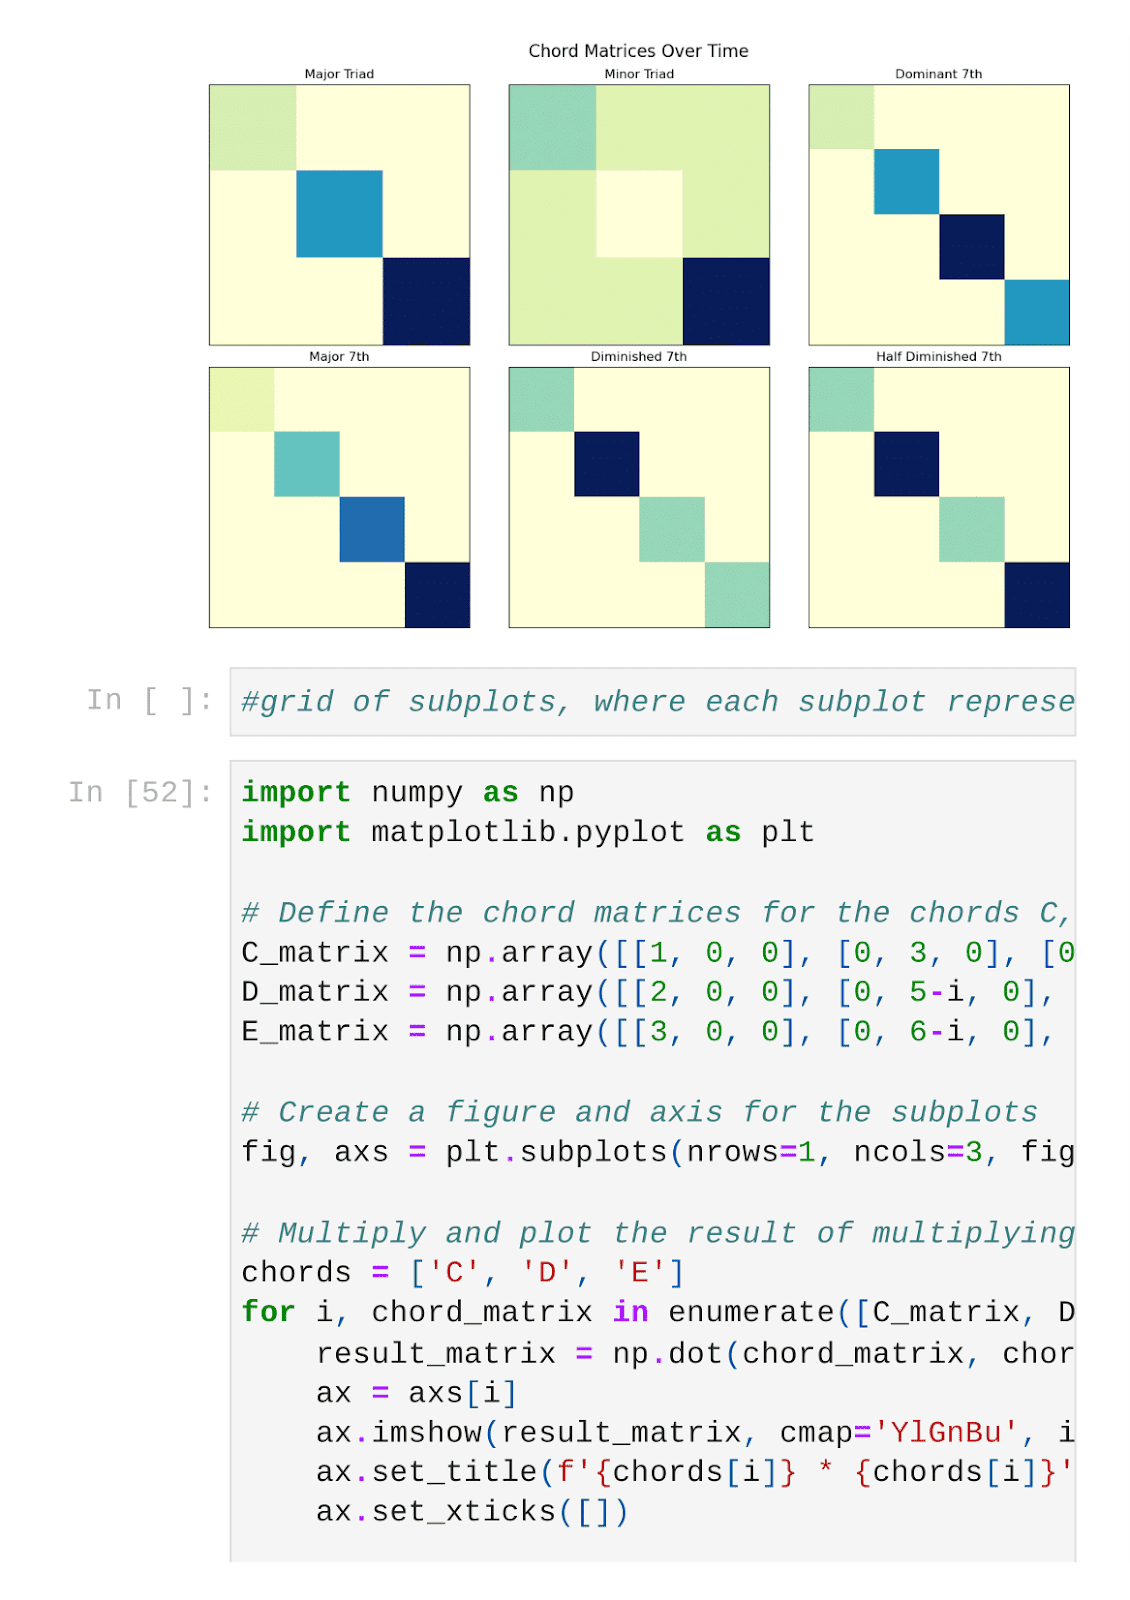Click the 'for i, chord_matrix in enumerate' line

(658, 1312)
